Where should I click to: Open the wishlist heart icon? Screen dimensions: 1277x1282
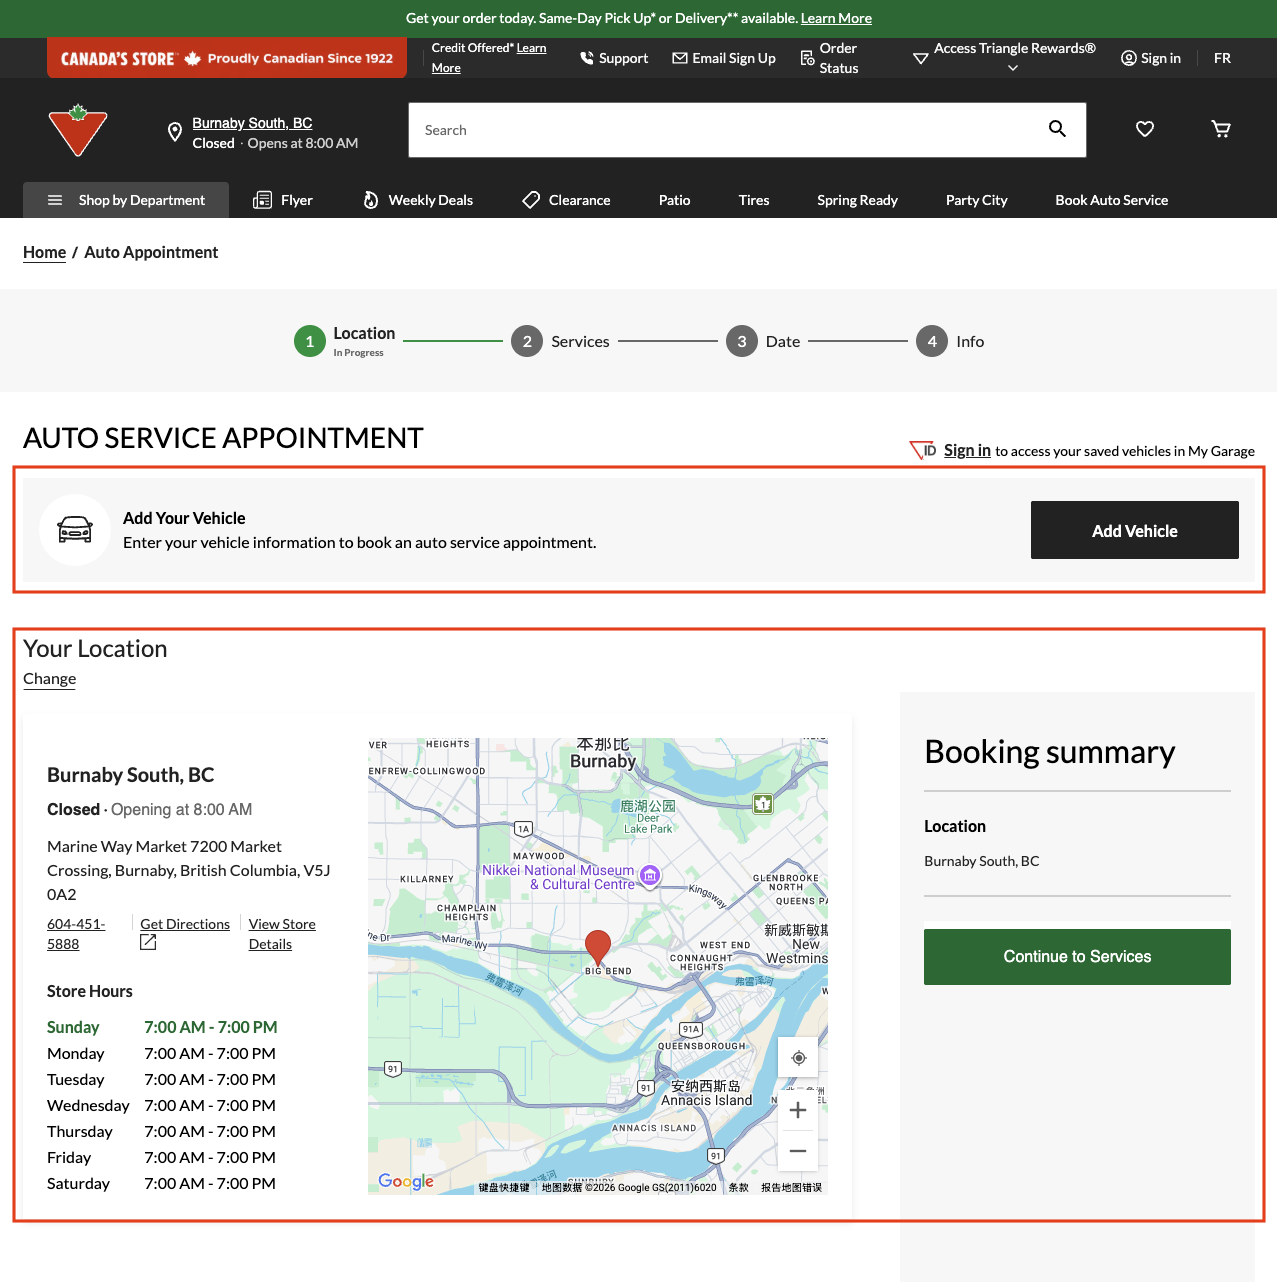[x=1145, y=129]
